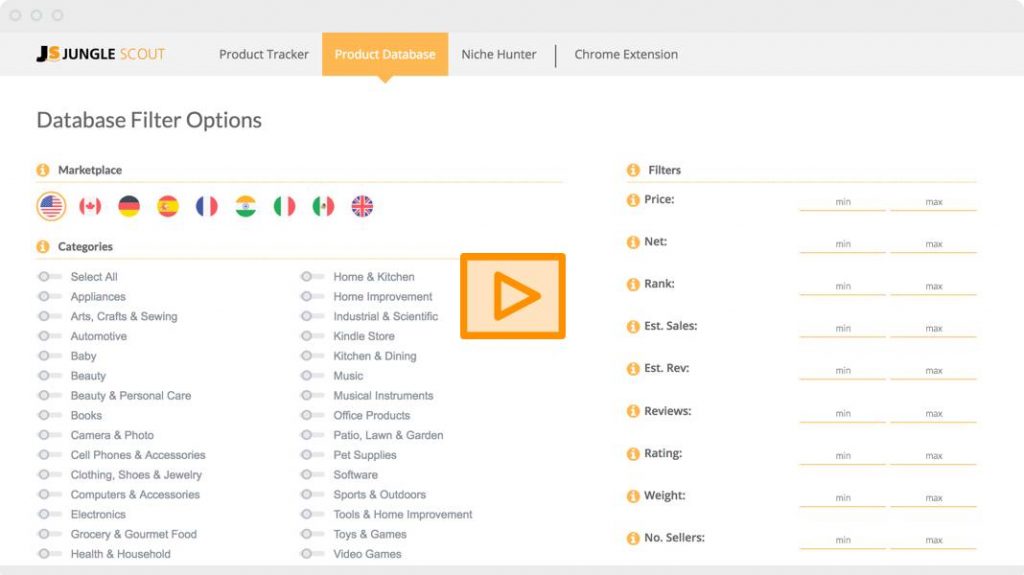
Task: Click the Est. Sales info icon
Action: click(x=633, y=327)
